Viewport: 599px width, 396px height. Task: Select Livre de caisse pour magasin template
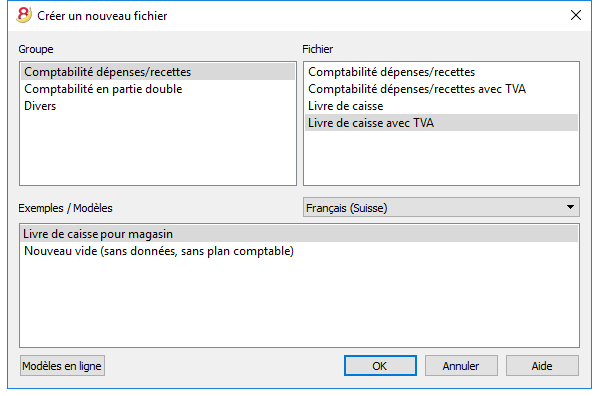pos(300,234)
